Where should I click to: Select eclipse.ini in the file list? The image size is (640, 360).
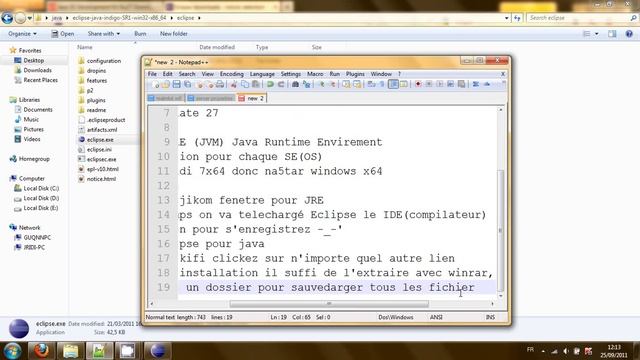click(99, 149)
